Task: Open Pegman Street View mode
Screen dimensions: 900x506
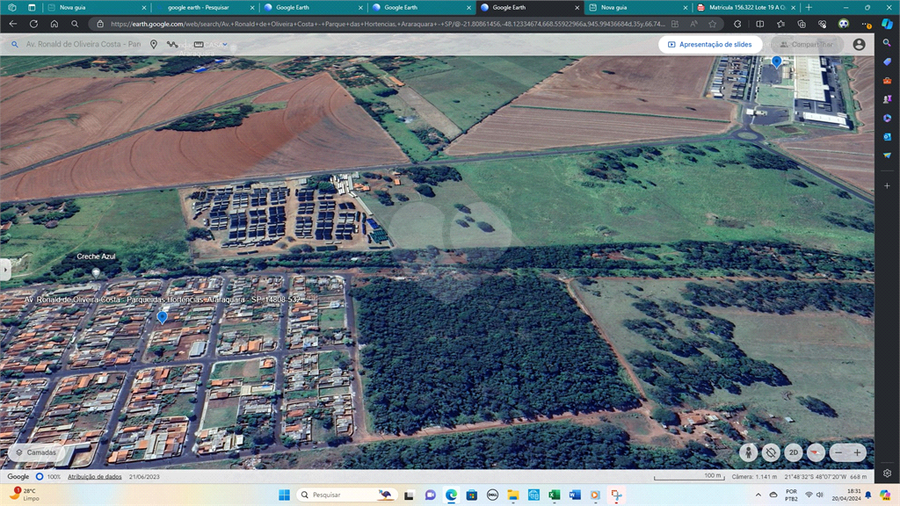Action: tap(748, 452)
